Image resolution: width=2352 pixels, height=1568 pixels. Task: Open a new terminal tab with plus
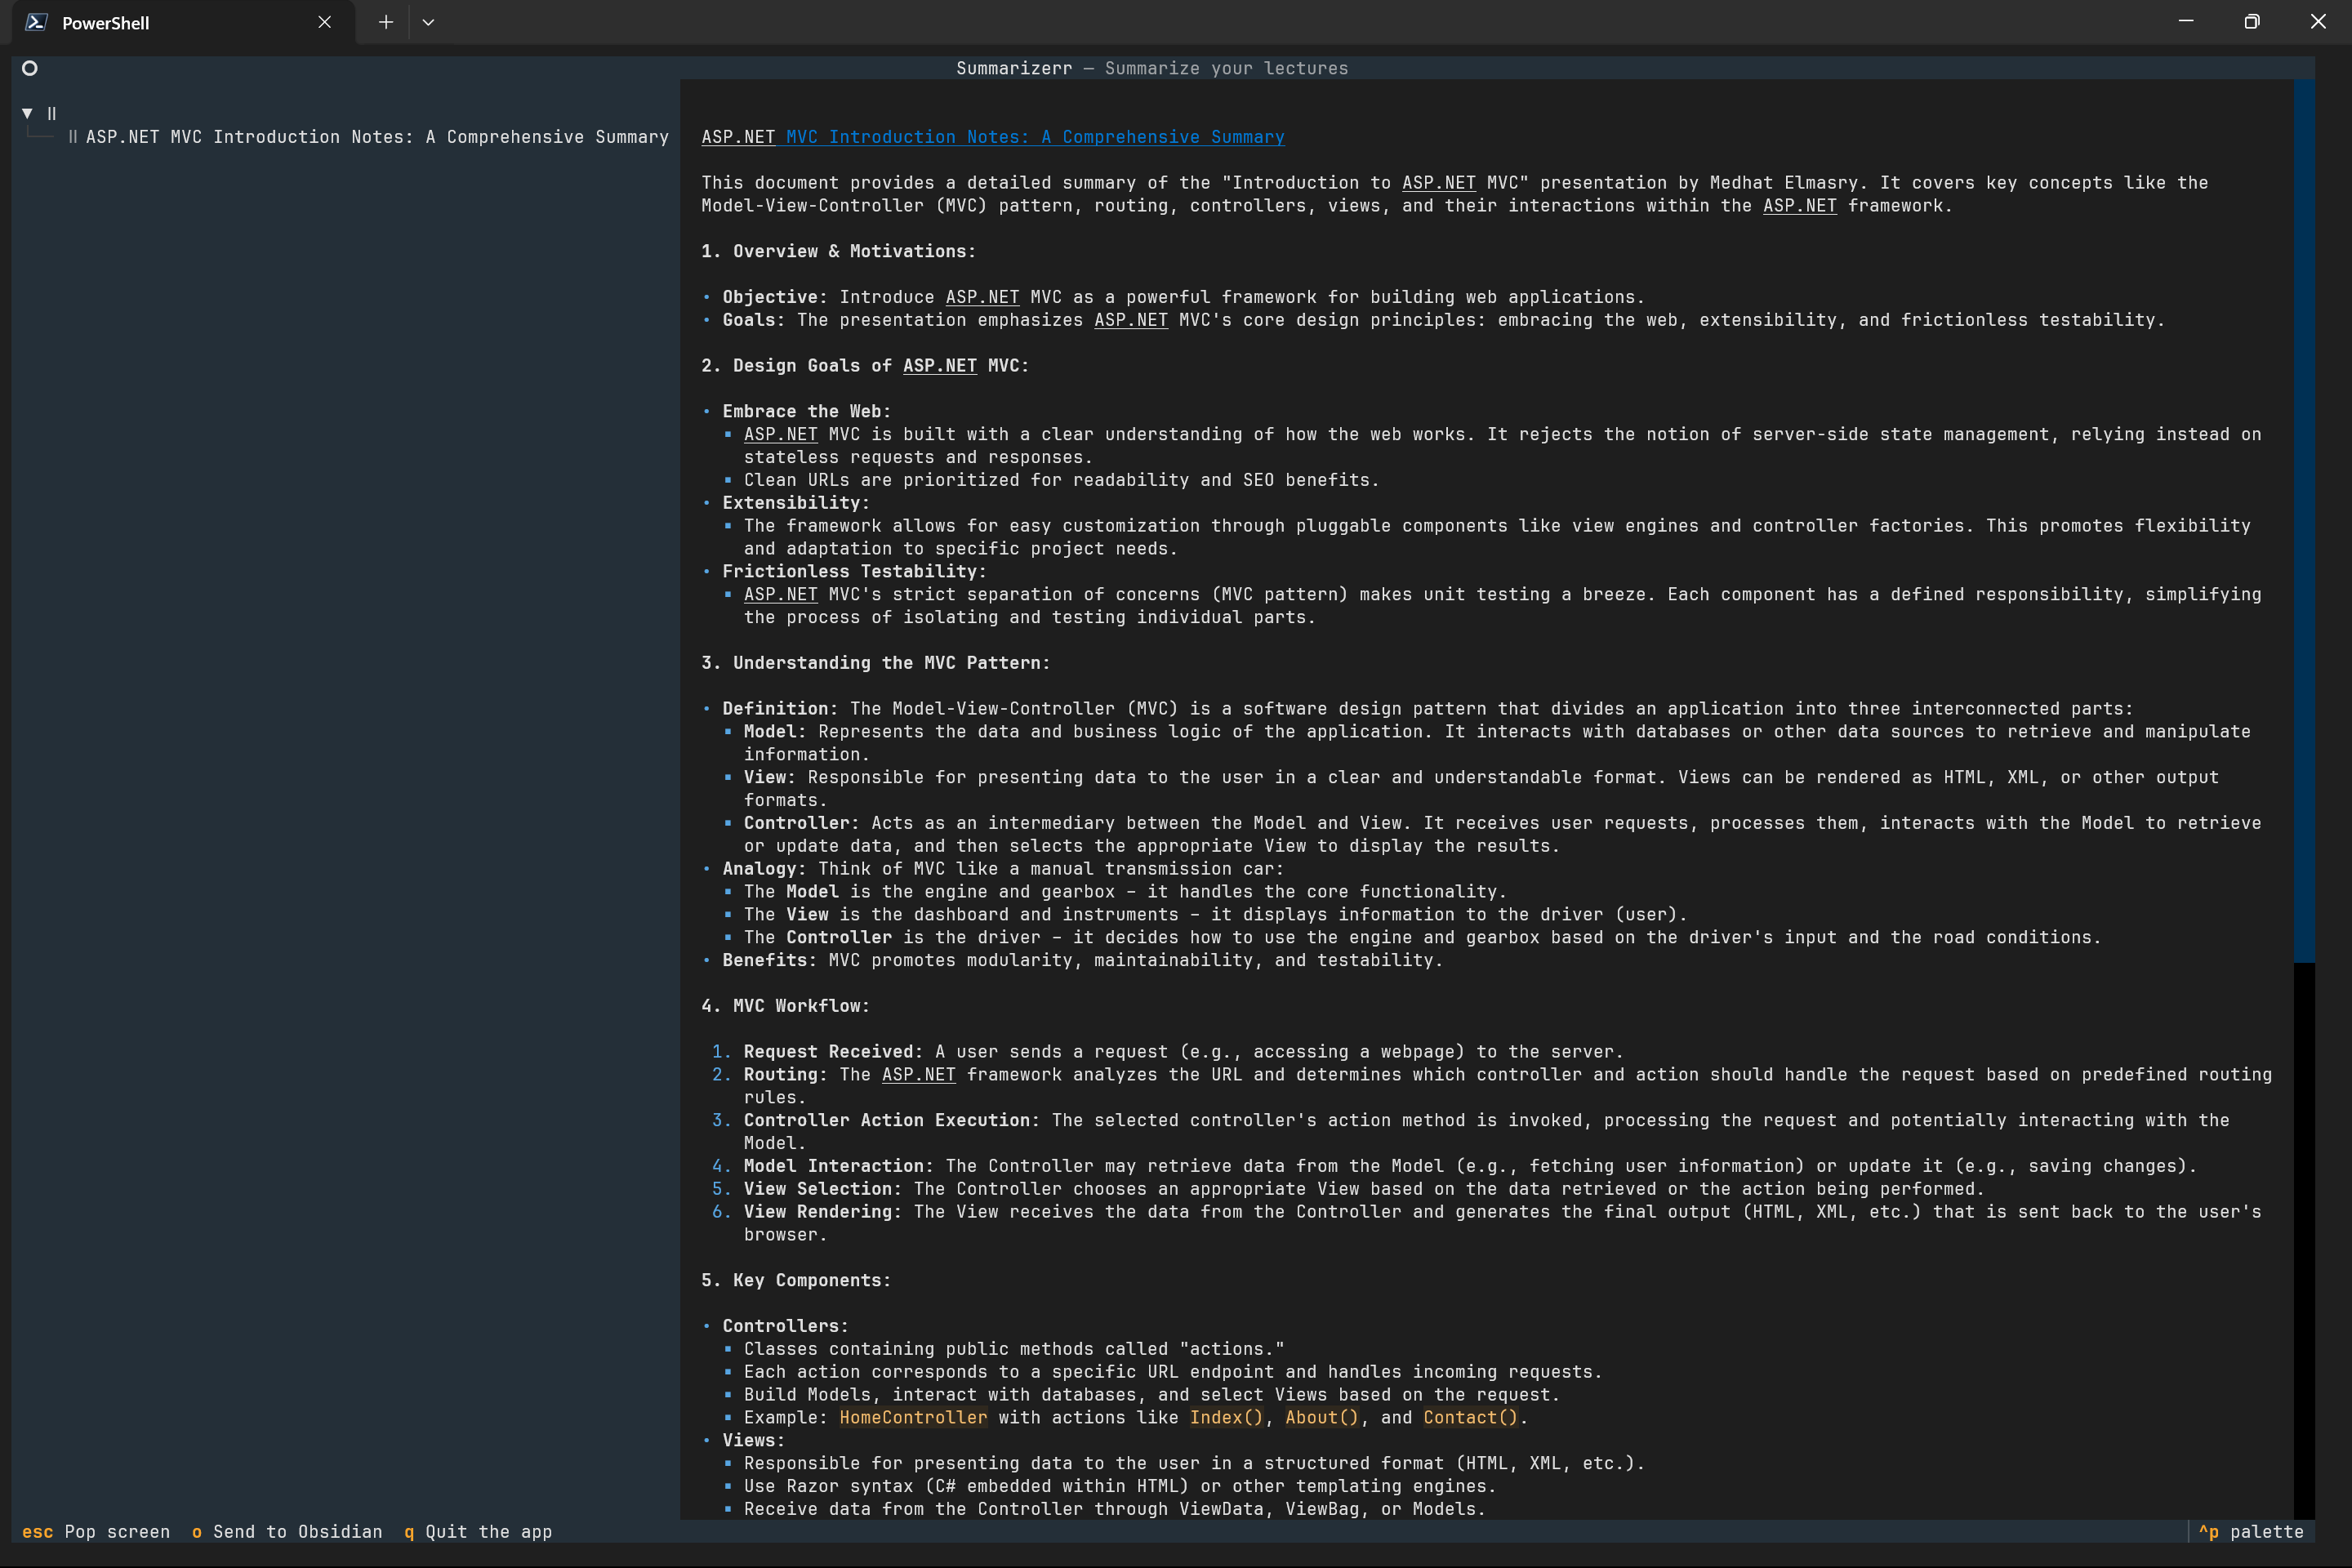coord(386,22)
